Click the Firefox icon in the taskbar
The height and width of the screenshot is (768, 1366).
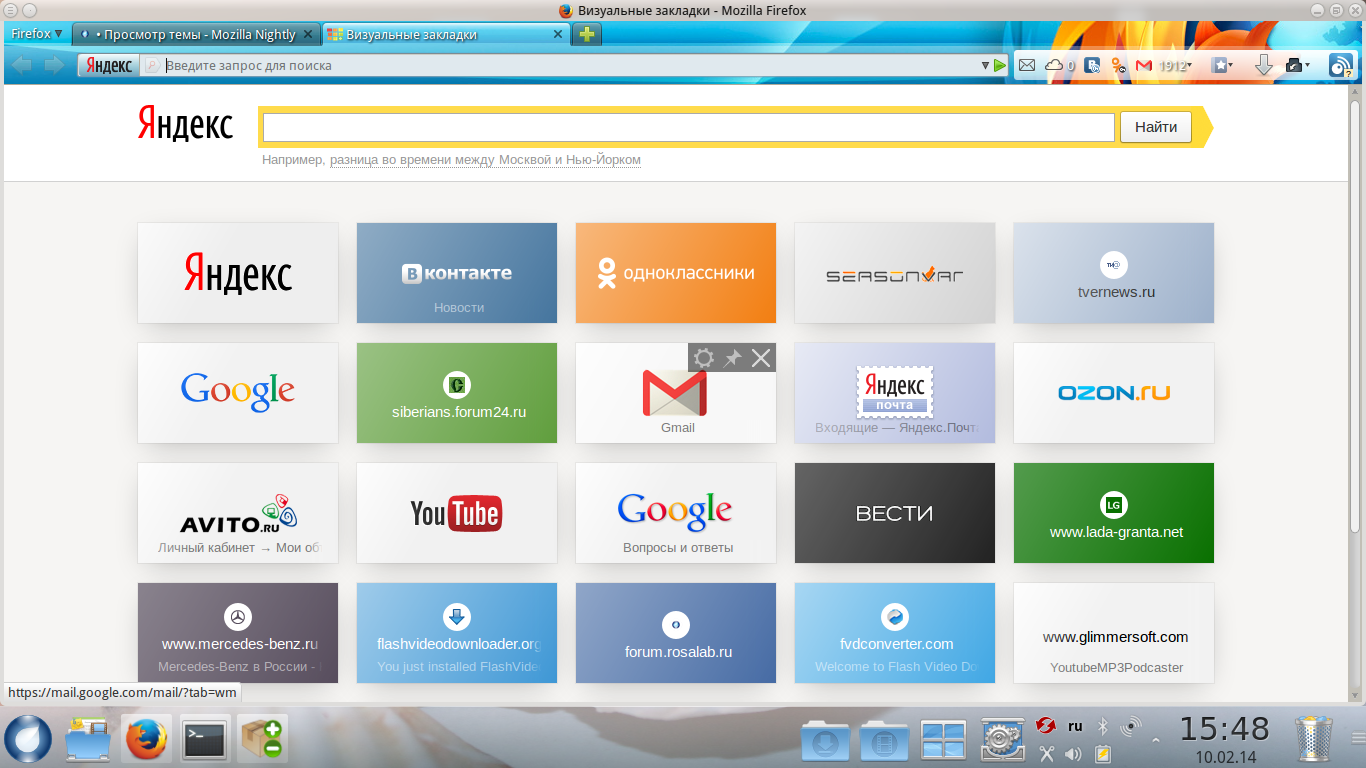tap(147, 739)
